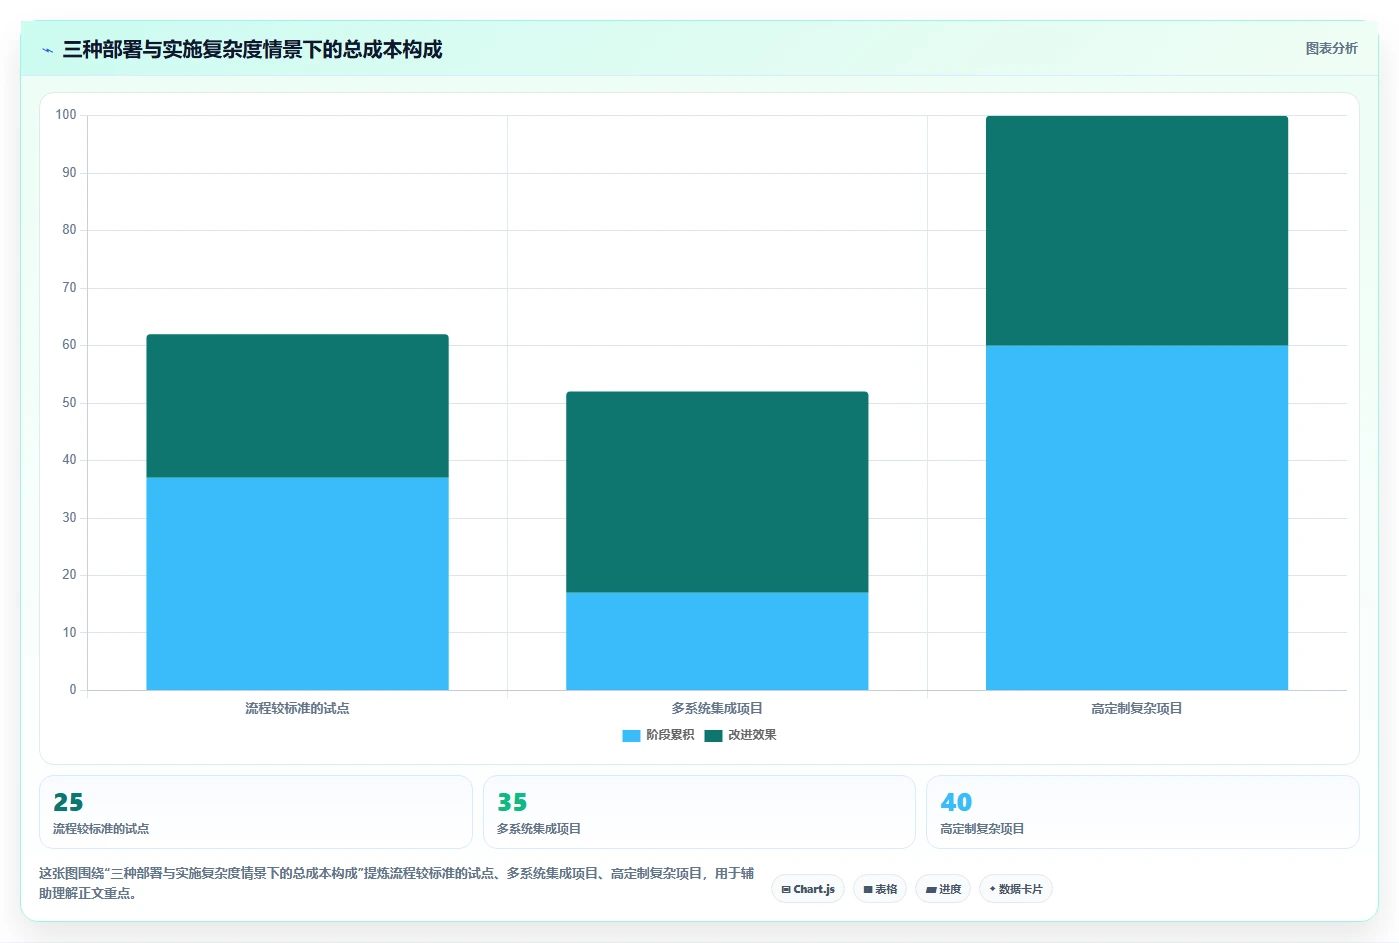Click the 图表分析 label in the header

coord(1331,48)
